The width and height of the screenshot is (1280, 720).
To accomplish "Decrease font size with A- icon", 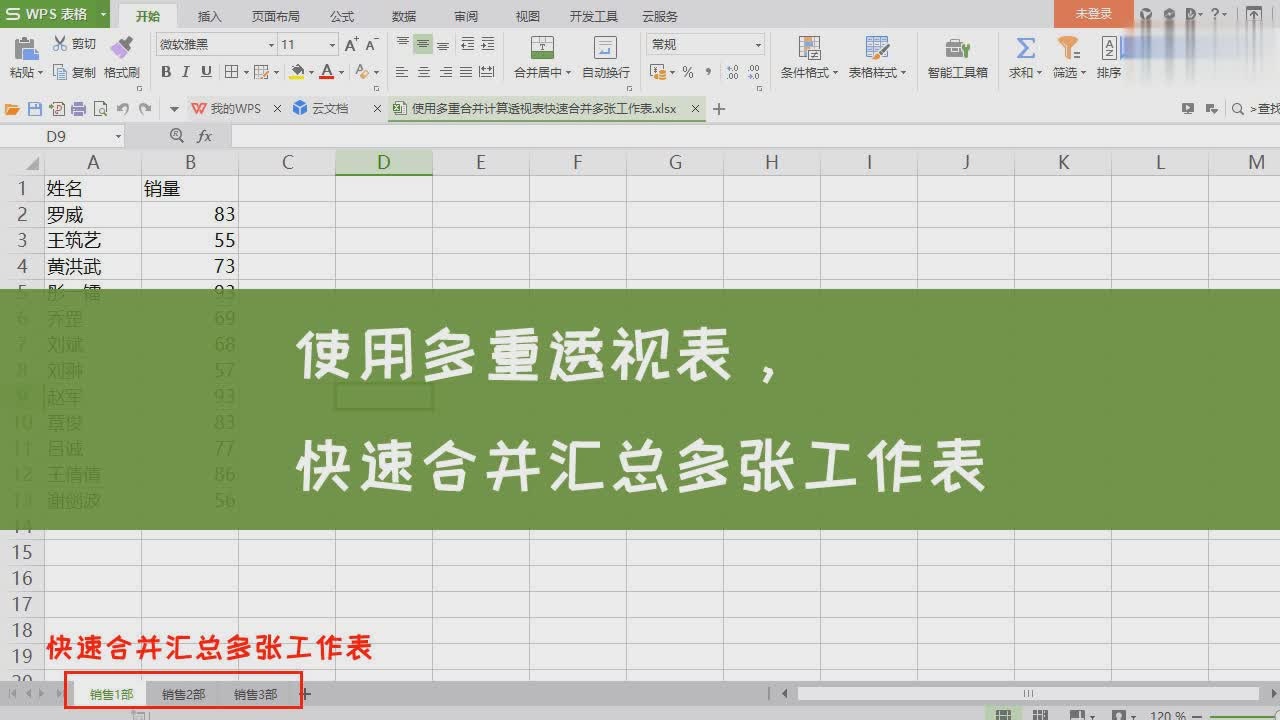I will point(371,45).
